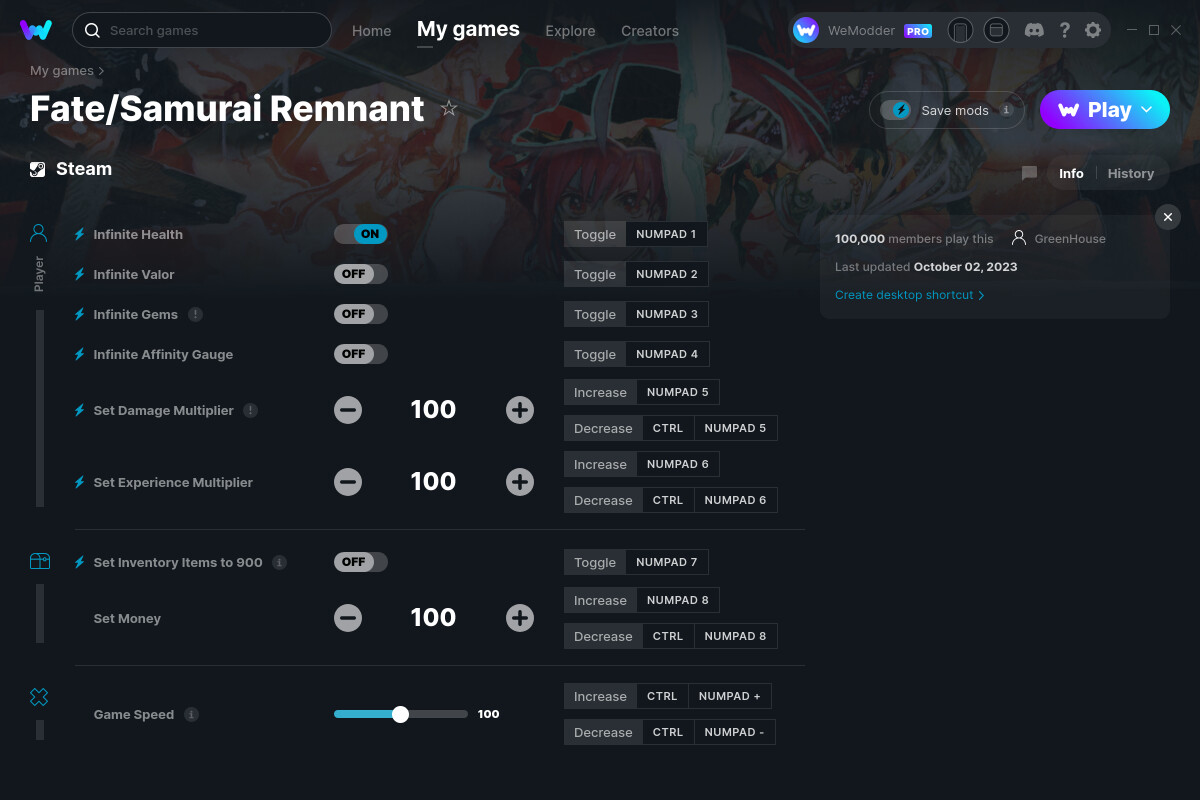Open the settings gear icon
This screenshot has height=800, width=1200.
(1093, 30)
